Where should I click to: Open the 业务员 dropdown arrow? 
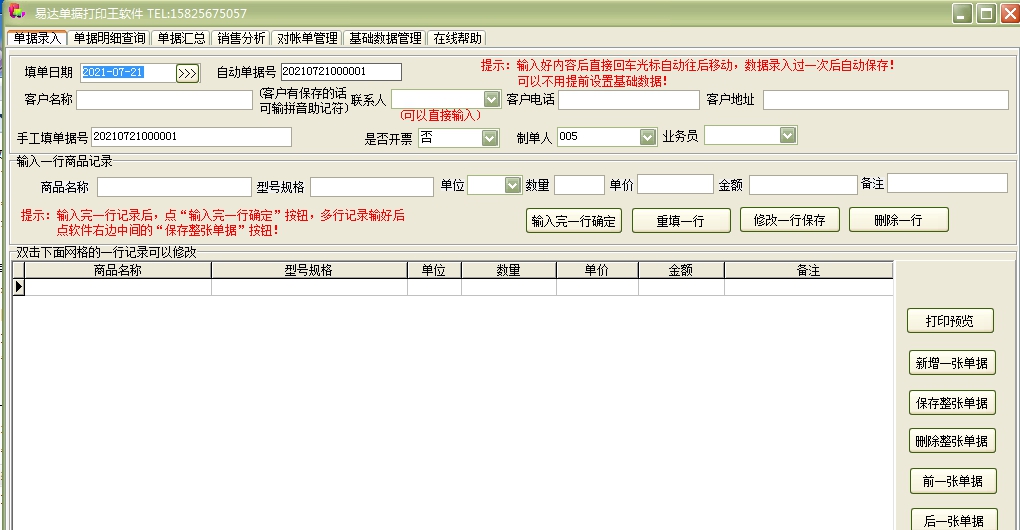pyautogui.click(x=788, y=135)
